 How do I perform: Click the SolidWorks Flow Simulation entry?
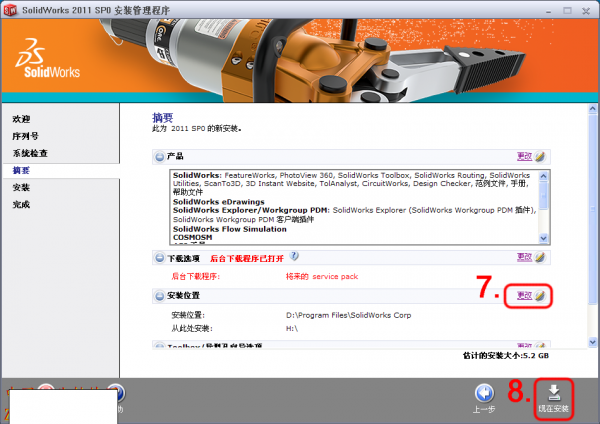pyautogui.click(x=230, y=229)
